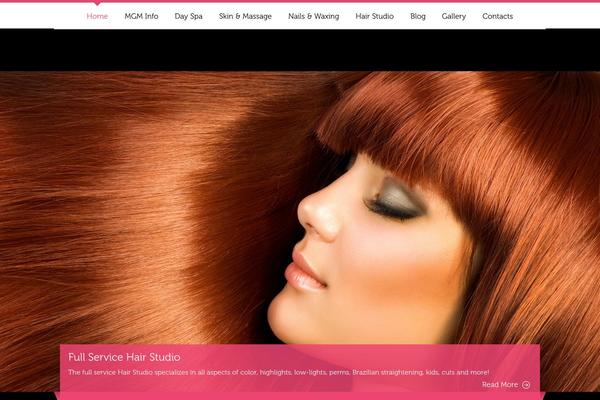600x400 pixels.
Task: Open Nails & Waxing page
Action: [x=313, y=16]
